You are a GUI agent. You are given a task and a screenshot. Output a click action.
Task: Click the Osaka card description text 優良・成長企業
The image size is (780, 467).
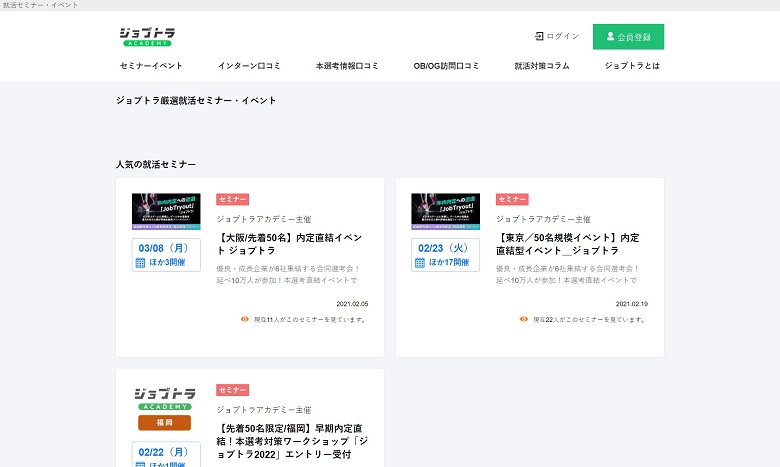[288, 275]
